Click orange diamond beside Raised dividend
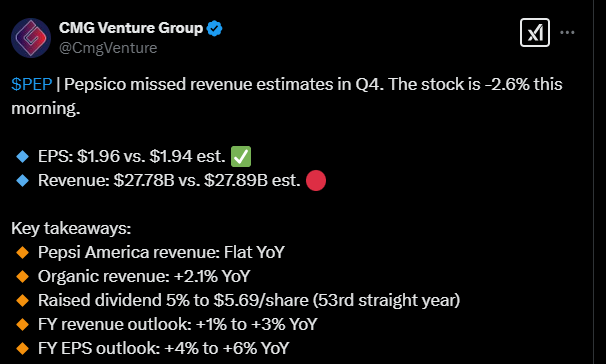 22,300
